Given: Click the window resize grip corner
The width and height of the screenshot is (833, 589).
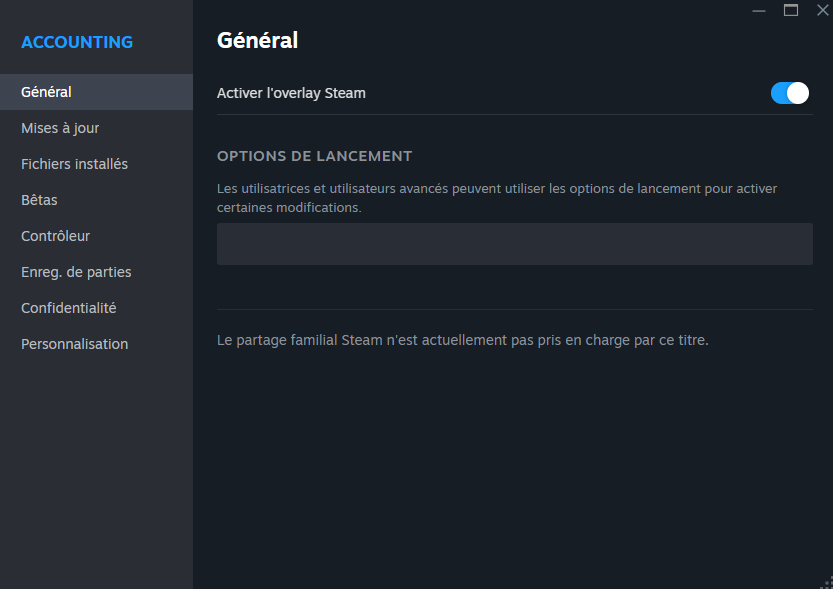Looking at the screenshot, I should [825, 581].
